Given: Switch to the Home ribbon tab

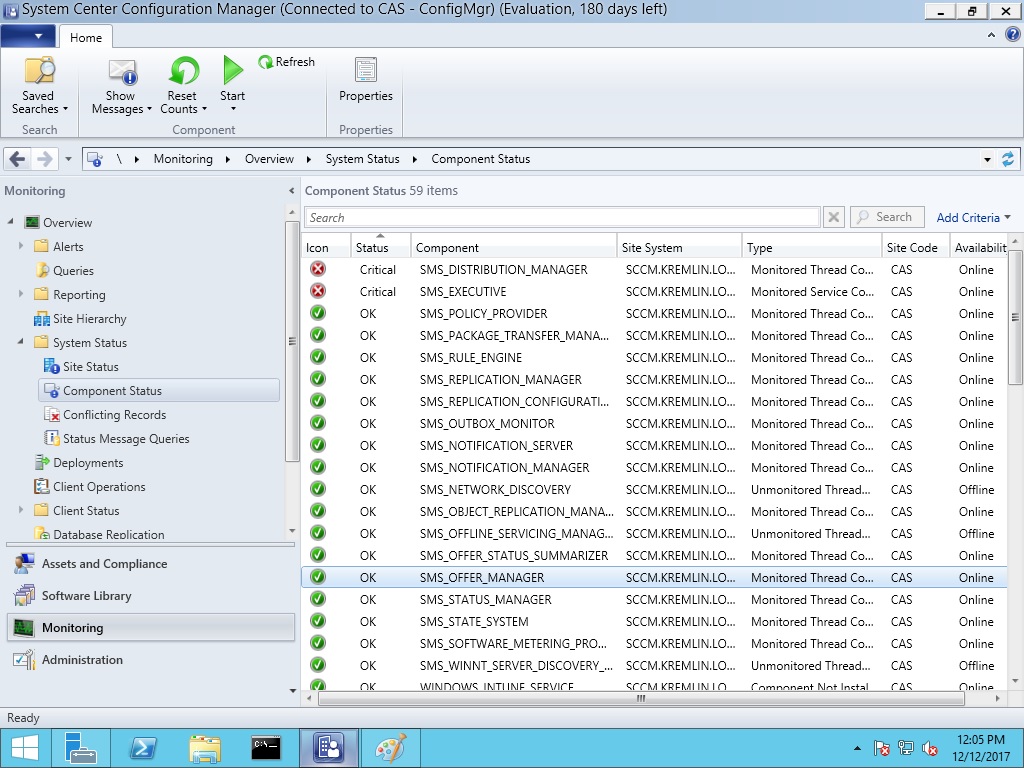Looking at the screenshot, I should click(x=86, y=37).
